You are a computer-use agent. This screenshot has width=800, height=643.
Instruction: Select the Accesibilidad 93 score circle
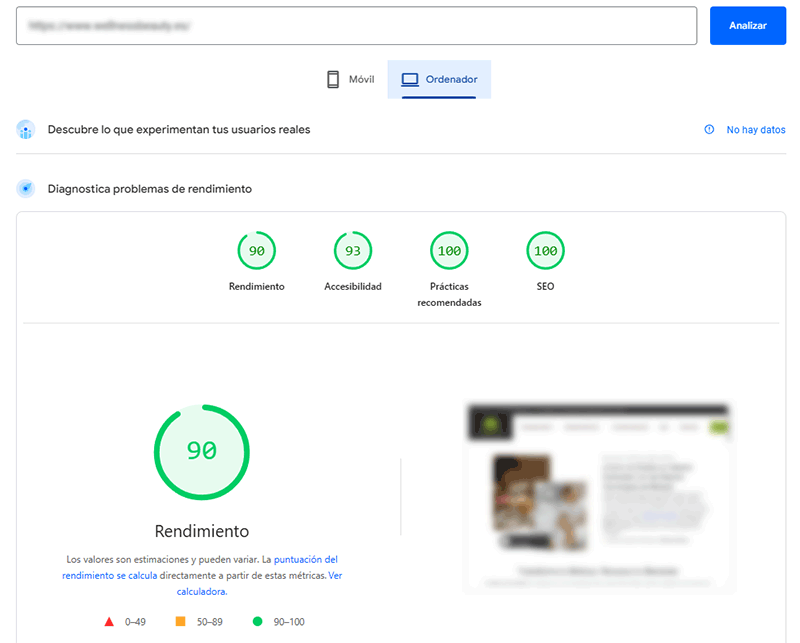click(352, 250)
